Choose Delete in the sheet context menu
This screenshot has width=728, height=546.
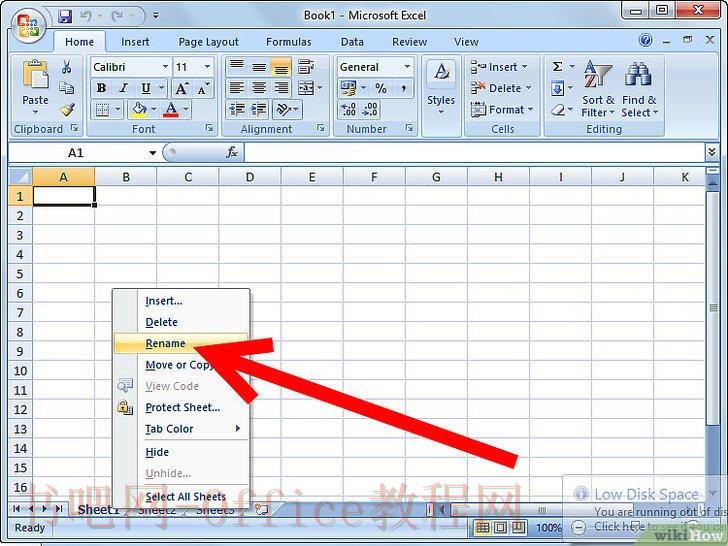pos(181,322)
